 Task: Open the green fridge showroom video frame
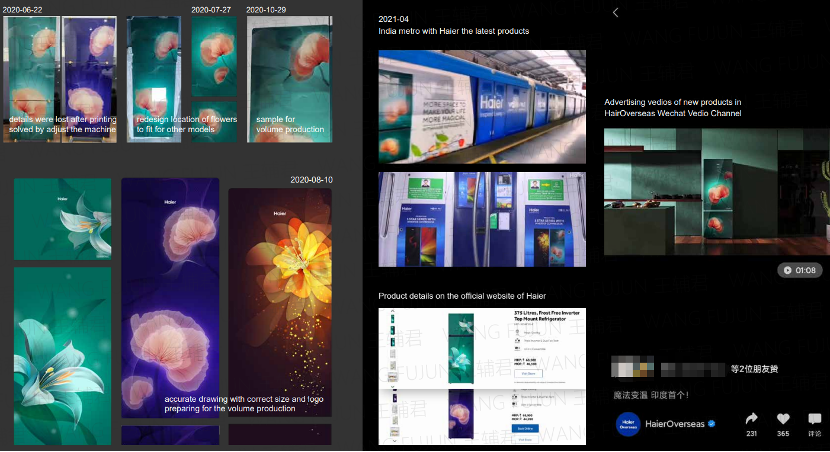(717, 192)
